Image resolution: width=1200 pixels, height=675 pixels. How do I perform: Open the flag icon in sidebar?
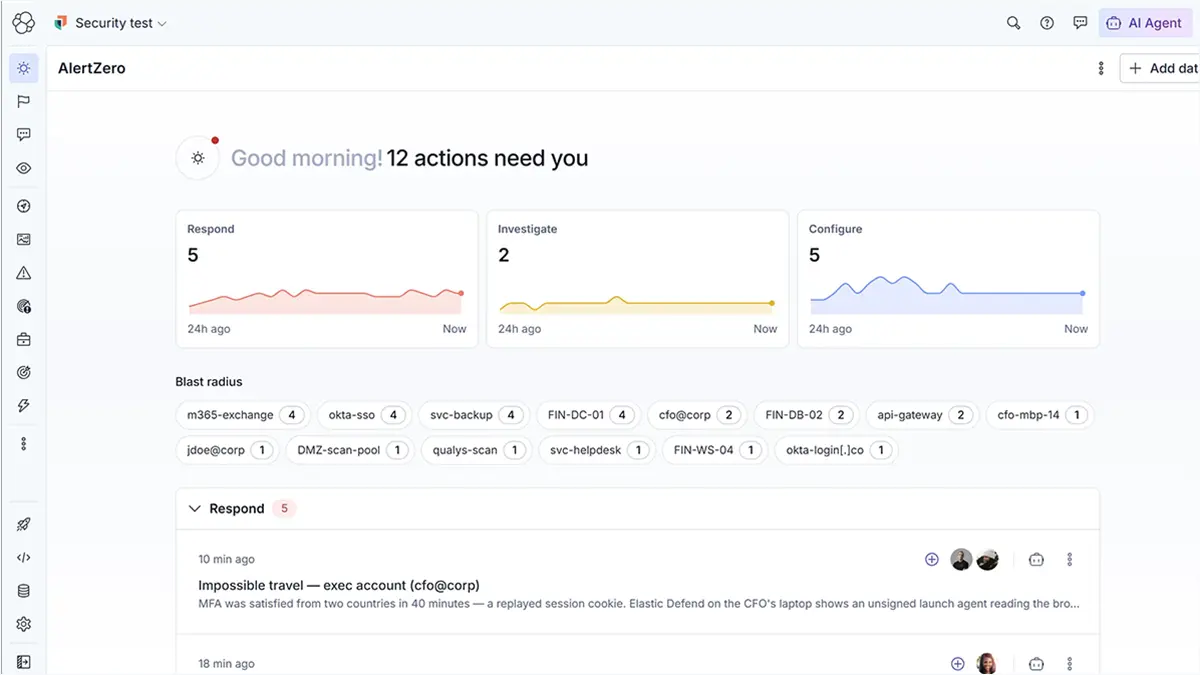click(24, 101)
